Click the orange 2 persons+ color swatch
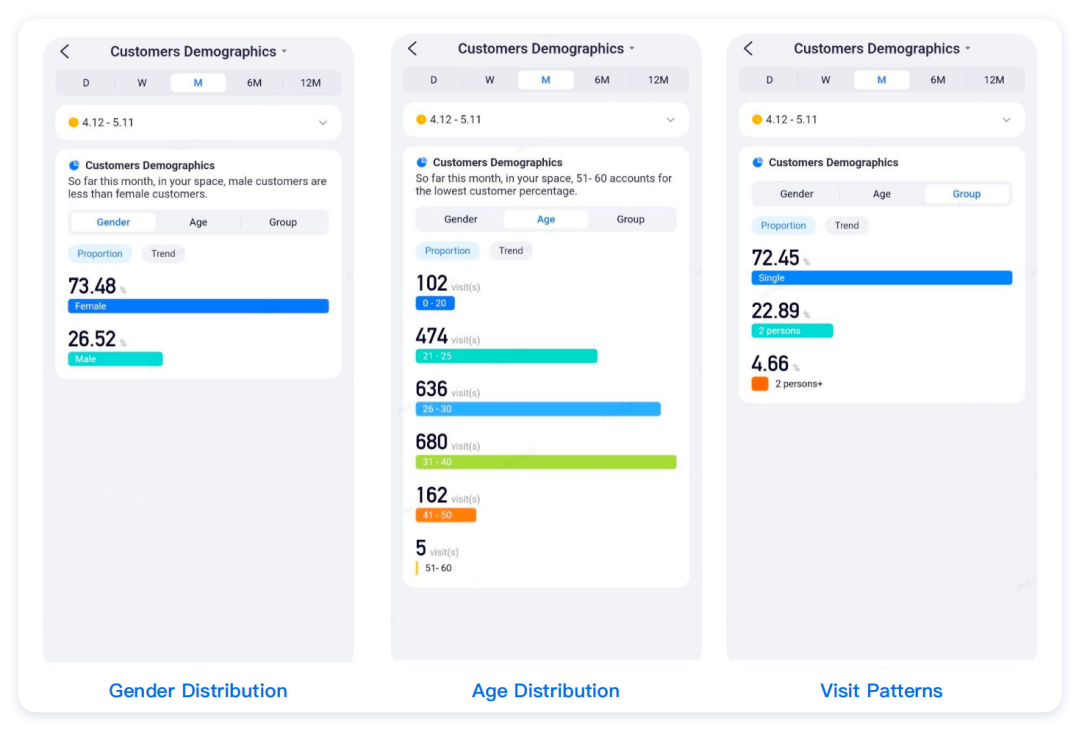 point(760,384)
